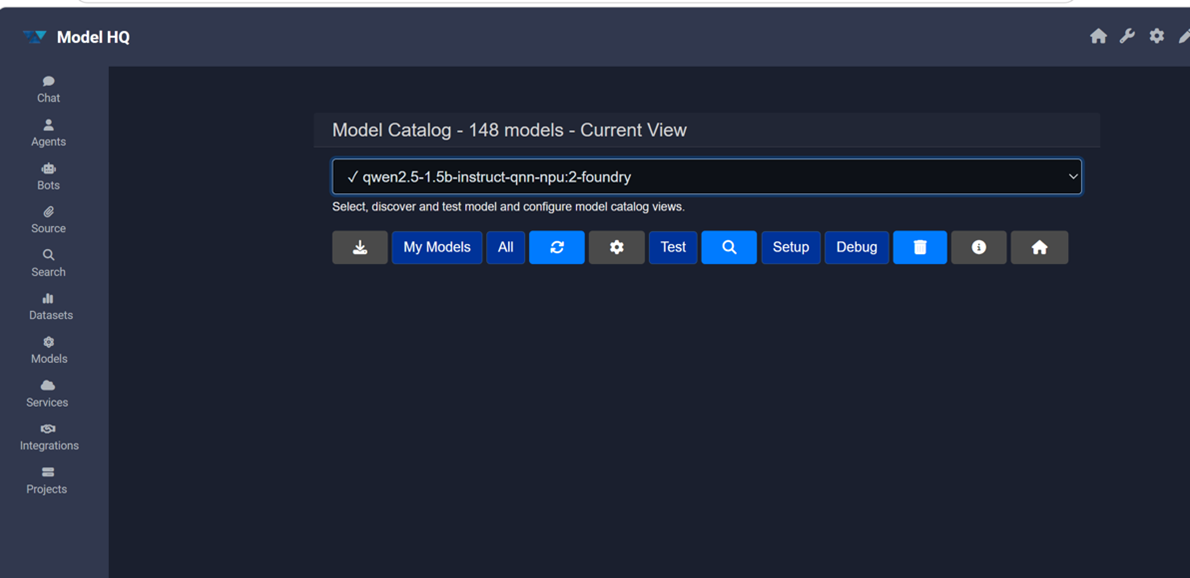1190x578 pixels.
Task: Open settings gear in top header
Action: click(1157, 37)
